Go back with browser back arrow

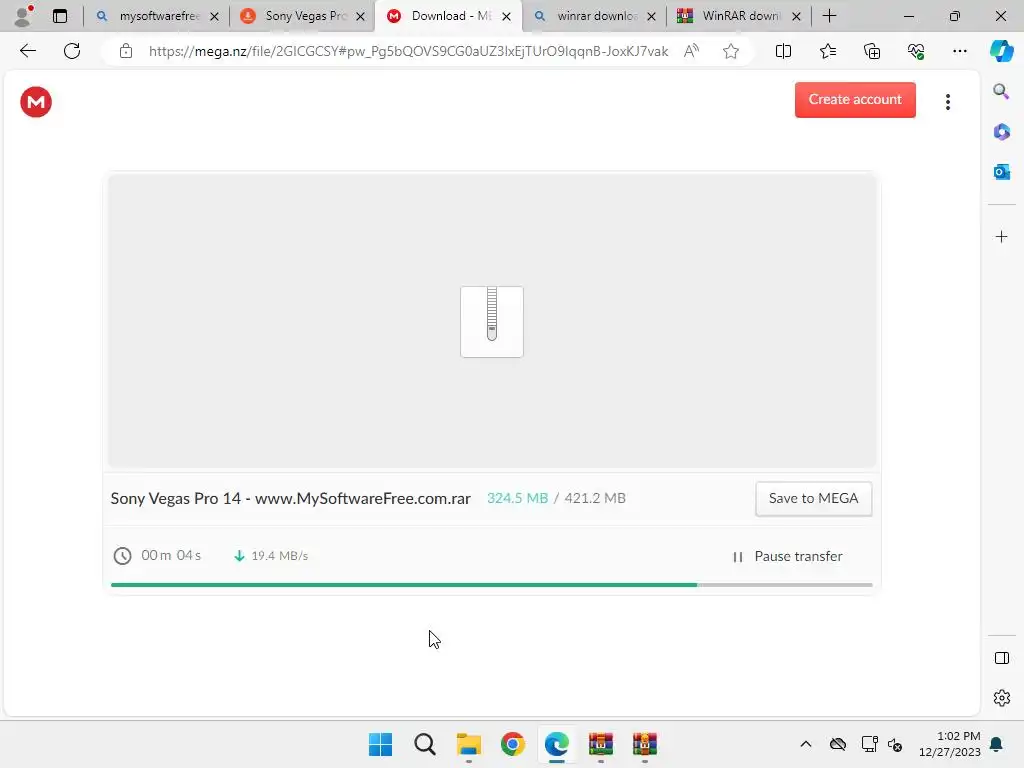coord(27,51)
